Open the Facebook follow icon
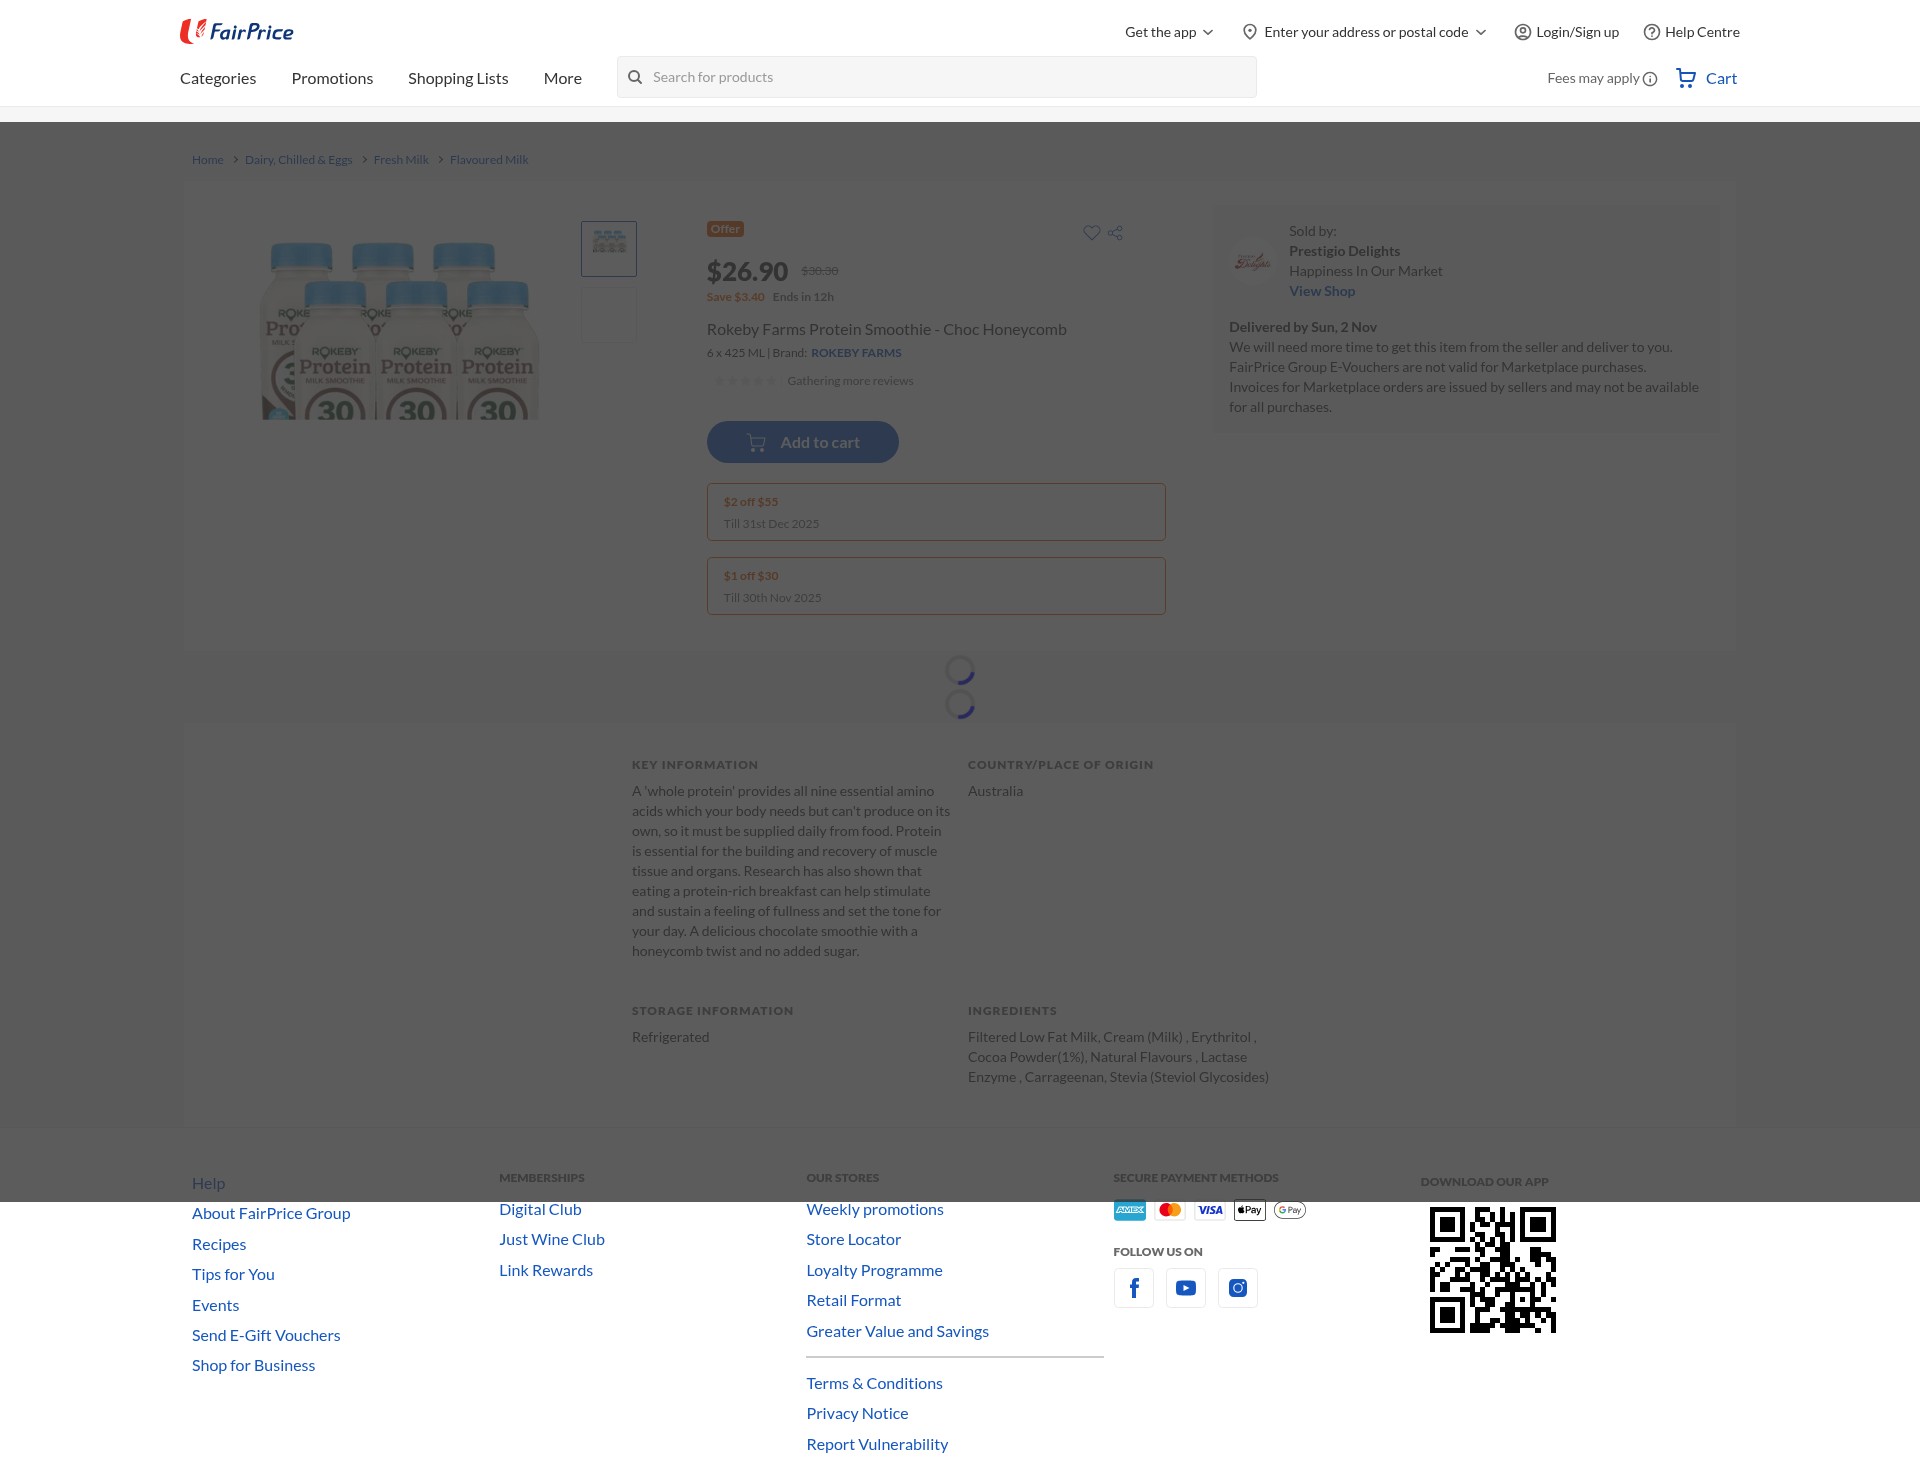1920x1483 pixels. [x=1134, y=1288]
